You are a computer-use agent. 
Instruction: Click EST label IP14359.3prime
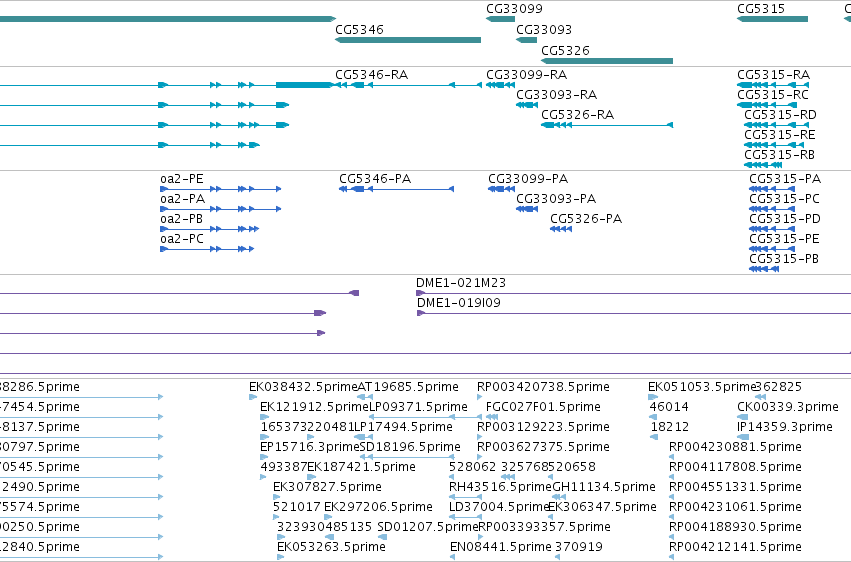[785, 427]
